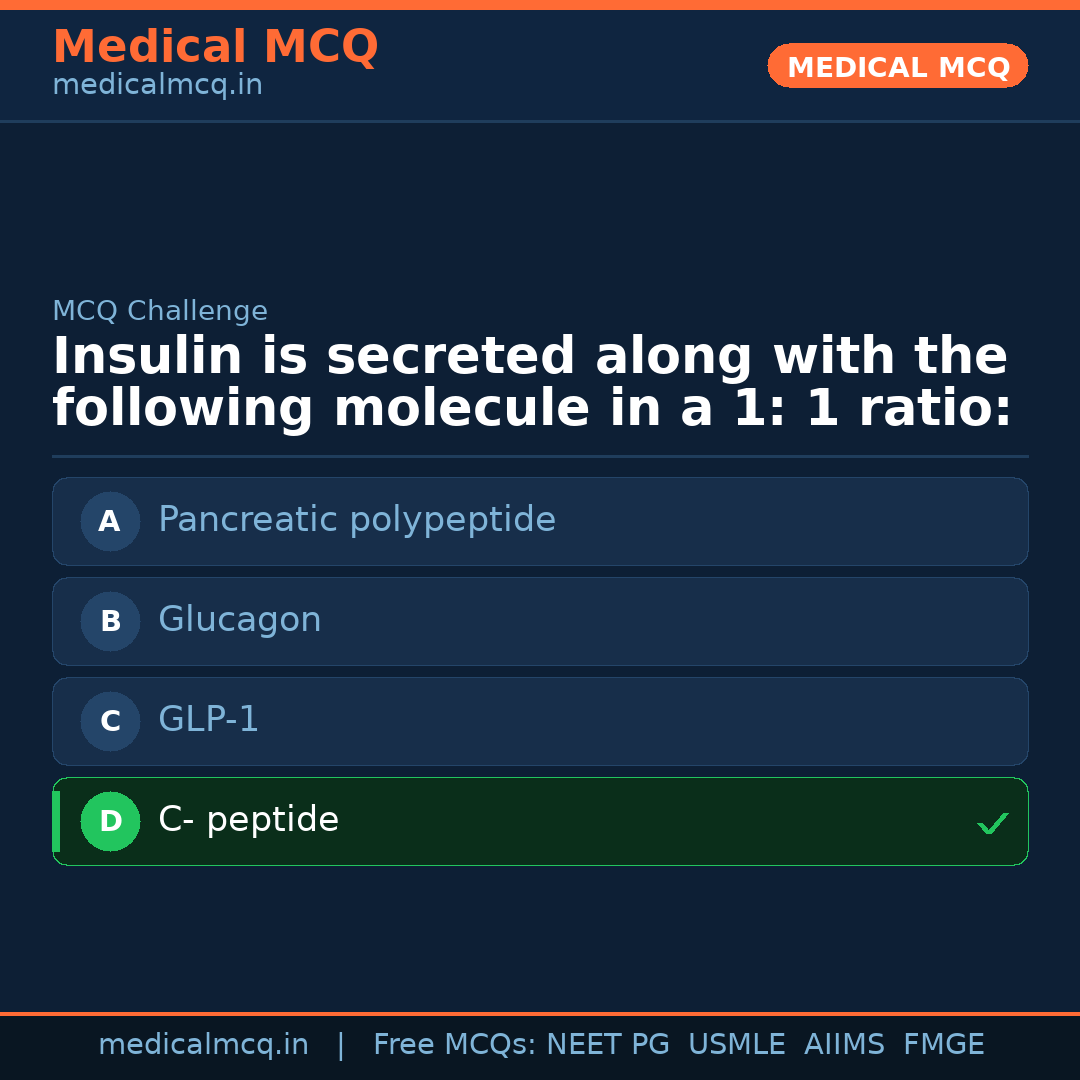Click the FMGE footer label
This screenshot has width=1080, height=1080.
943,1045
